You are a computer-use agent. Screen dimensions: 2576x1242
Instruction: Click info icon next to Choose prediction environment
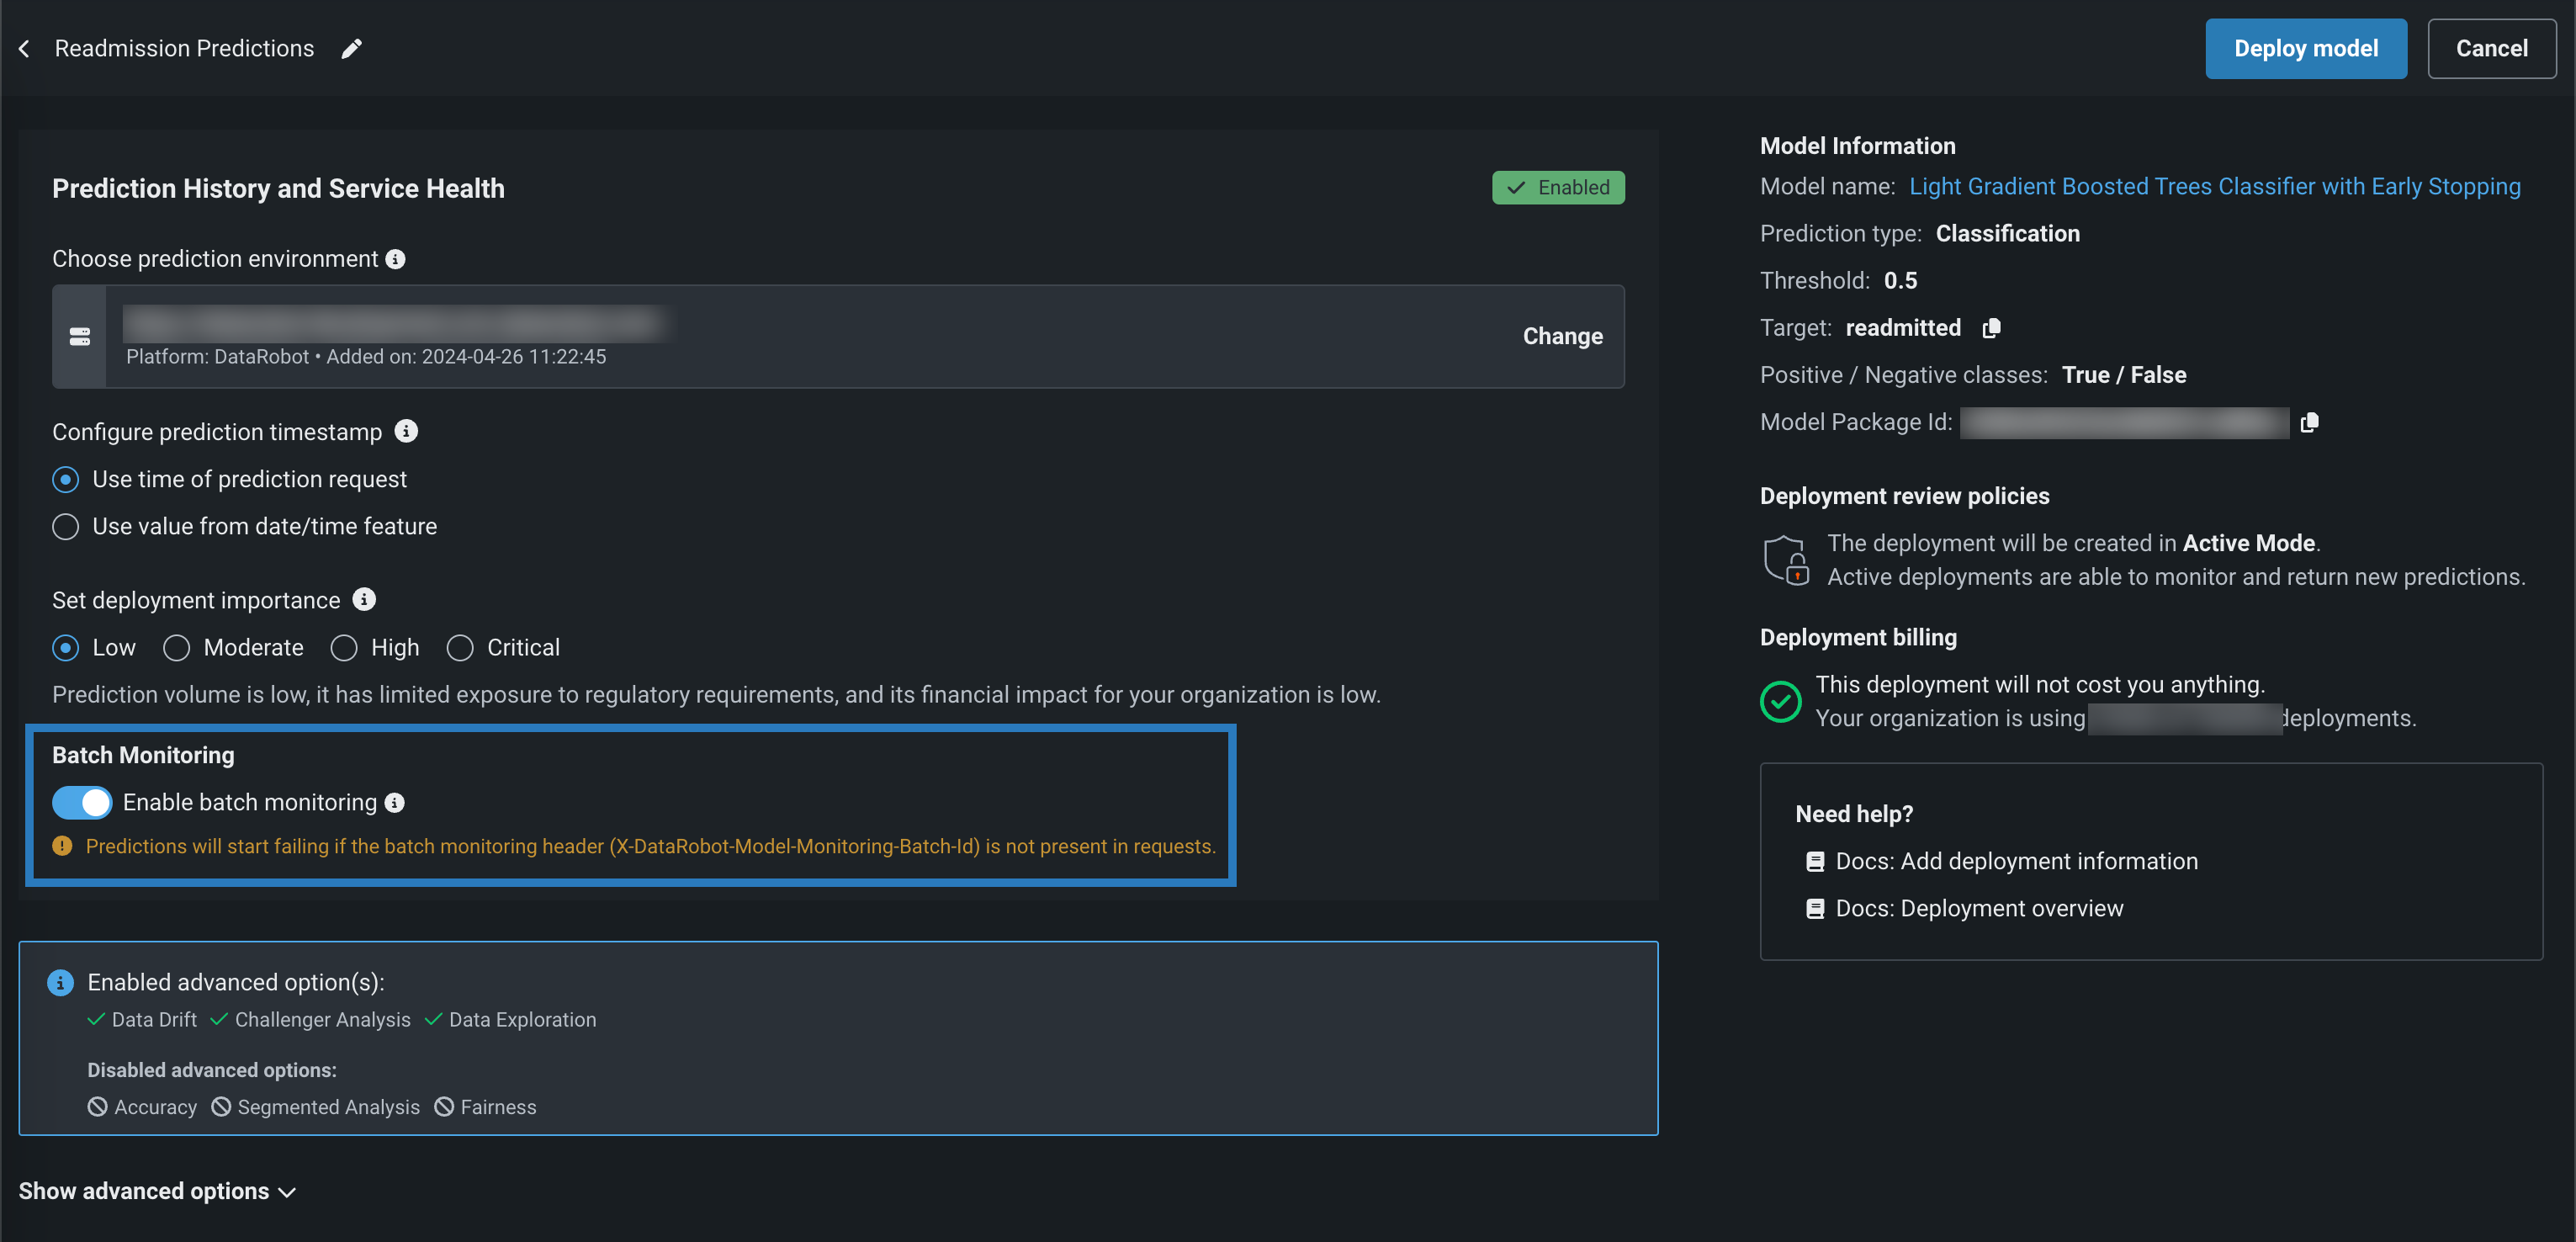396,259
